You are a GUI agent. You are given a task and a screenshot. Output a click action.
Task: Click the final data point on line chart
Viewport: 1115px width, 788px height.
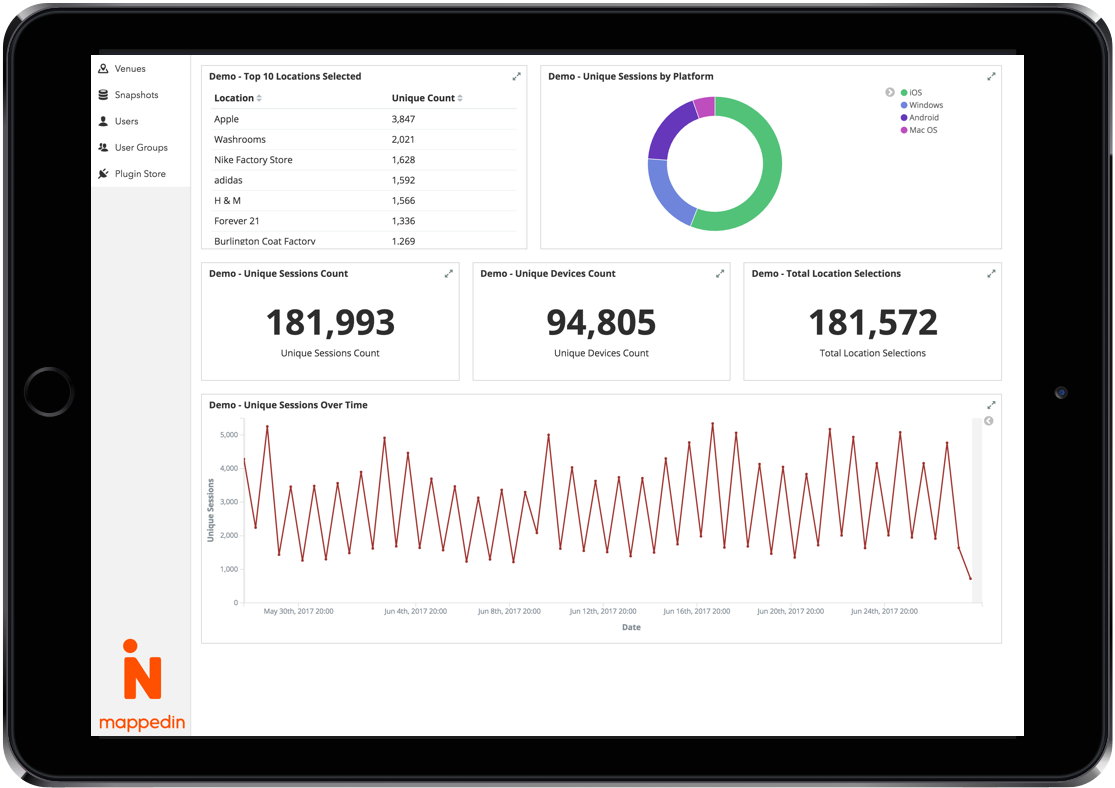pyautogui.click(x=971, y=579)
